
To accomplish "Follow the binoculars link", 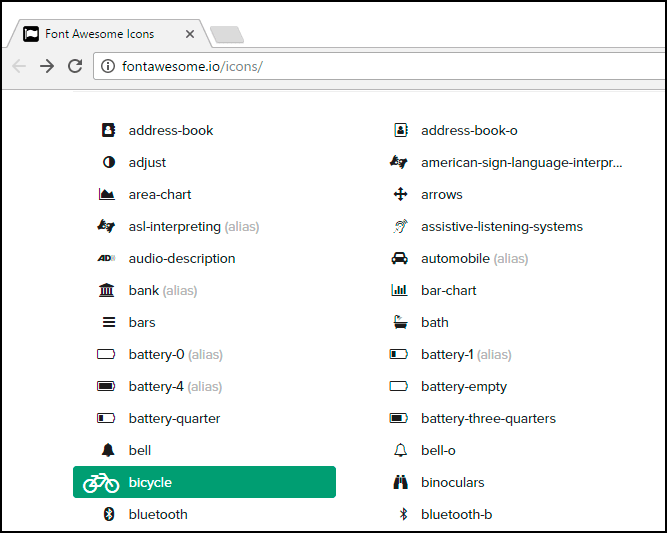I will tap(453, 482).
